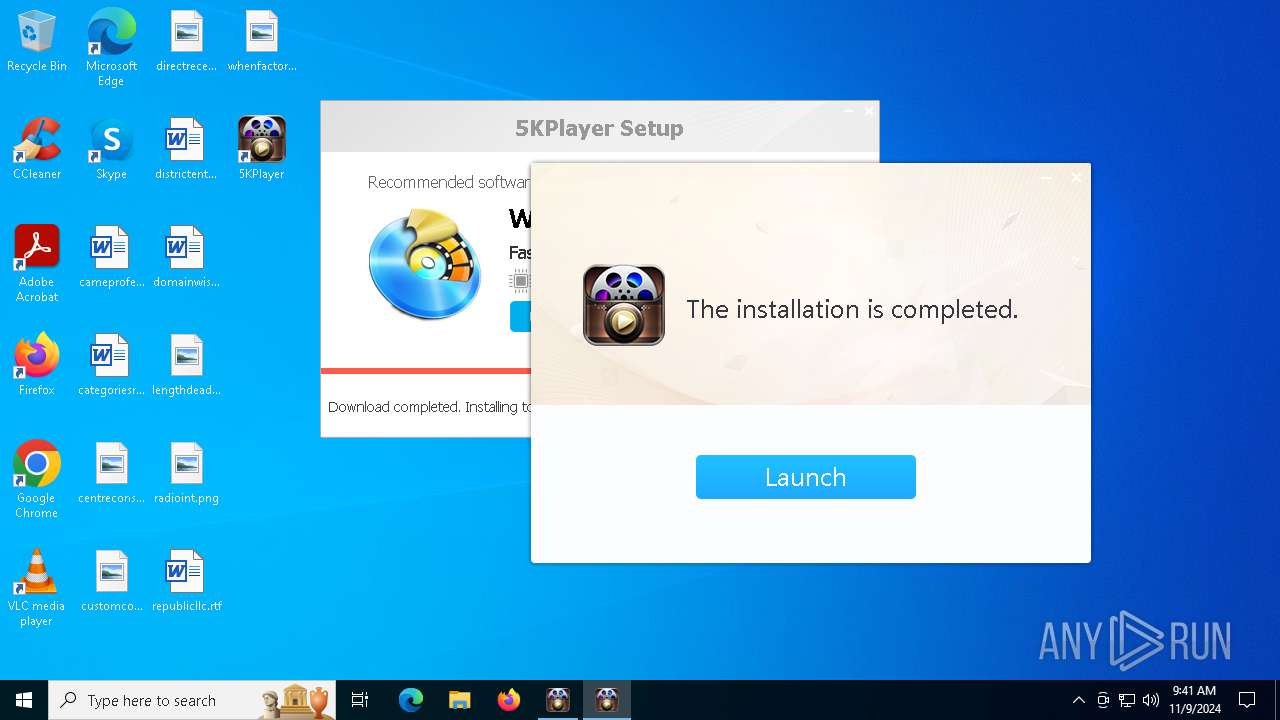Switch to the active 5KPlayer taskbar window
Image resolution: width=1280 pixels, height=720 pixels.
[607, 700]
